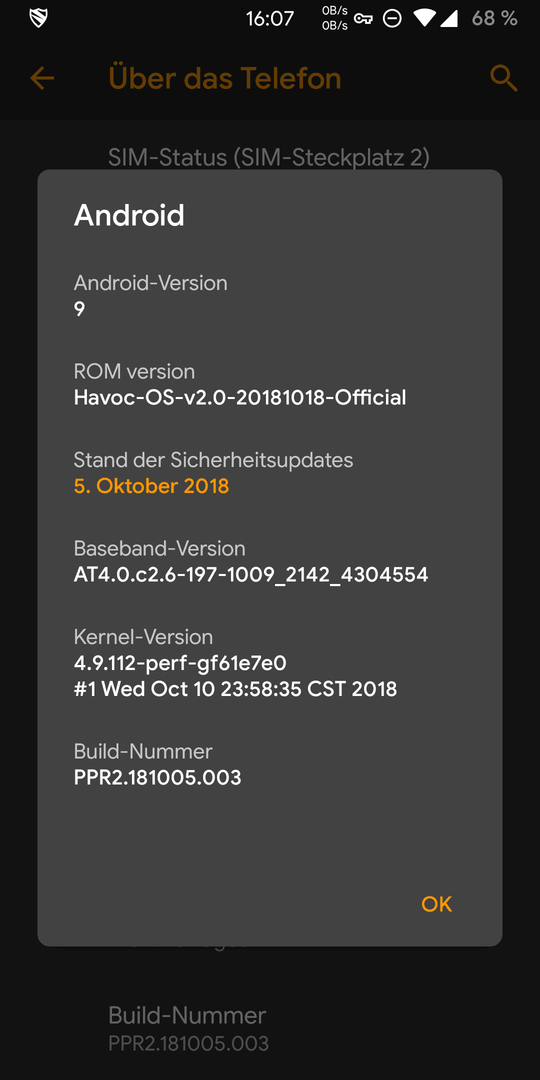Tap the OK button in the dialog
The height and width of the screenshot is (1080, 540).
click(437, 904)
